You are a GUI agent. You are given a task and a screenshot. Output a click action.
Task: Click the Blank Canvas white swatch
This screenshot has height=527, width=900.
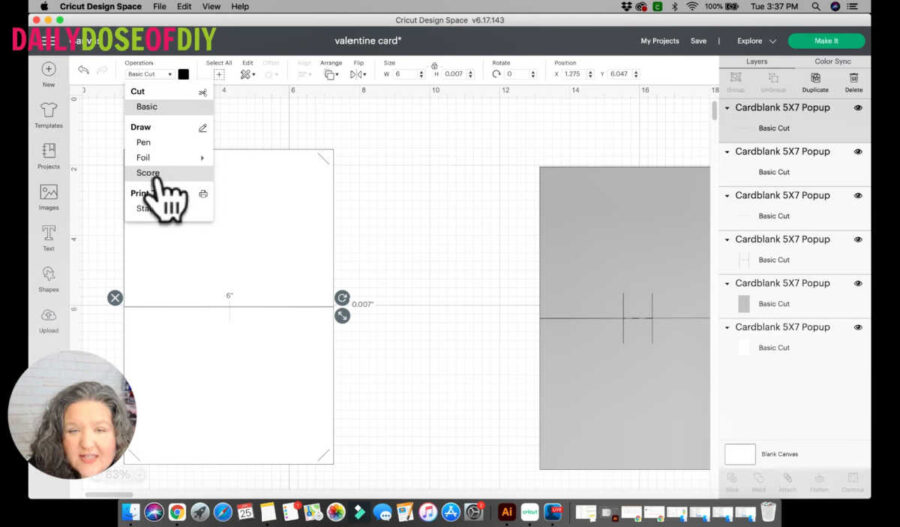pos(740,454)
